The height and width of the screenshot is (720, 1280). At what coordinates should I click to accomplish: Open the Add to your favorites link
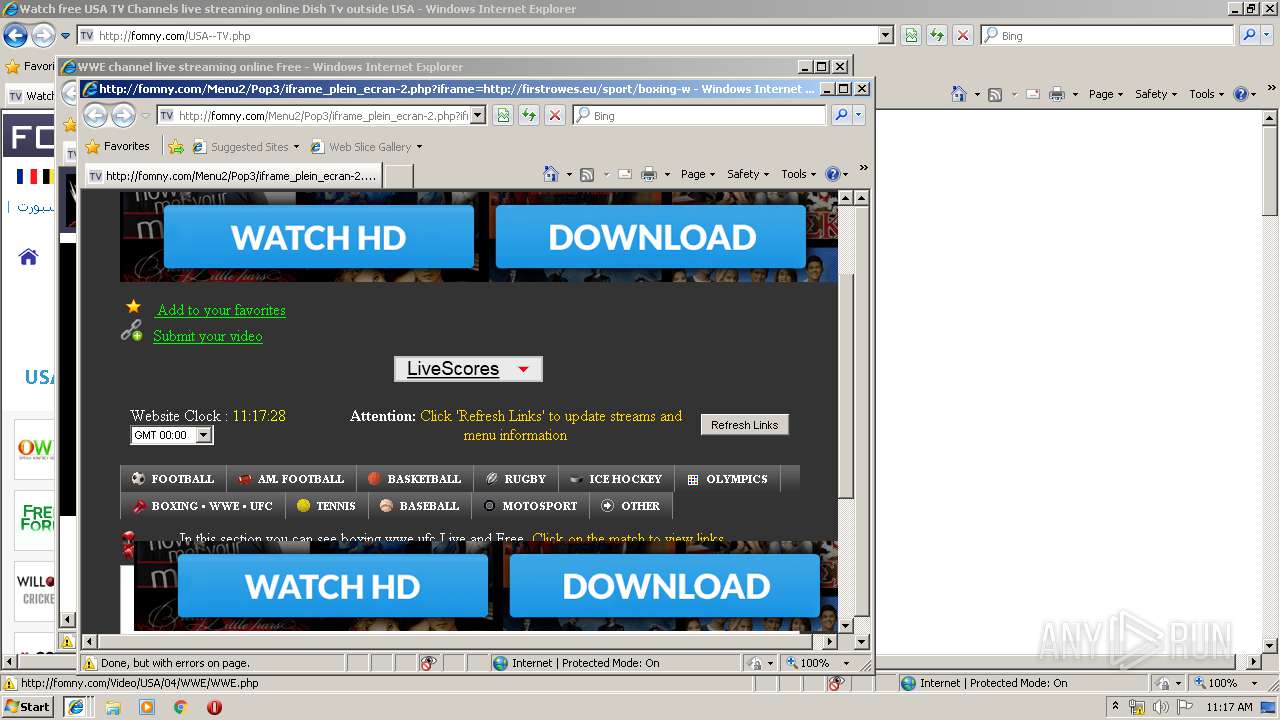[221, 310]
